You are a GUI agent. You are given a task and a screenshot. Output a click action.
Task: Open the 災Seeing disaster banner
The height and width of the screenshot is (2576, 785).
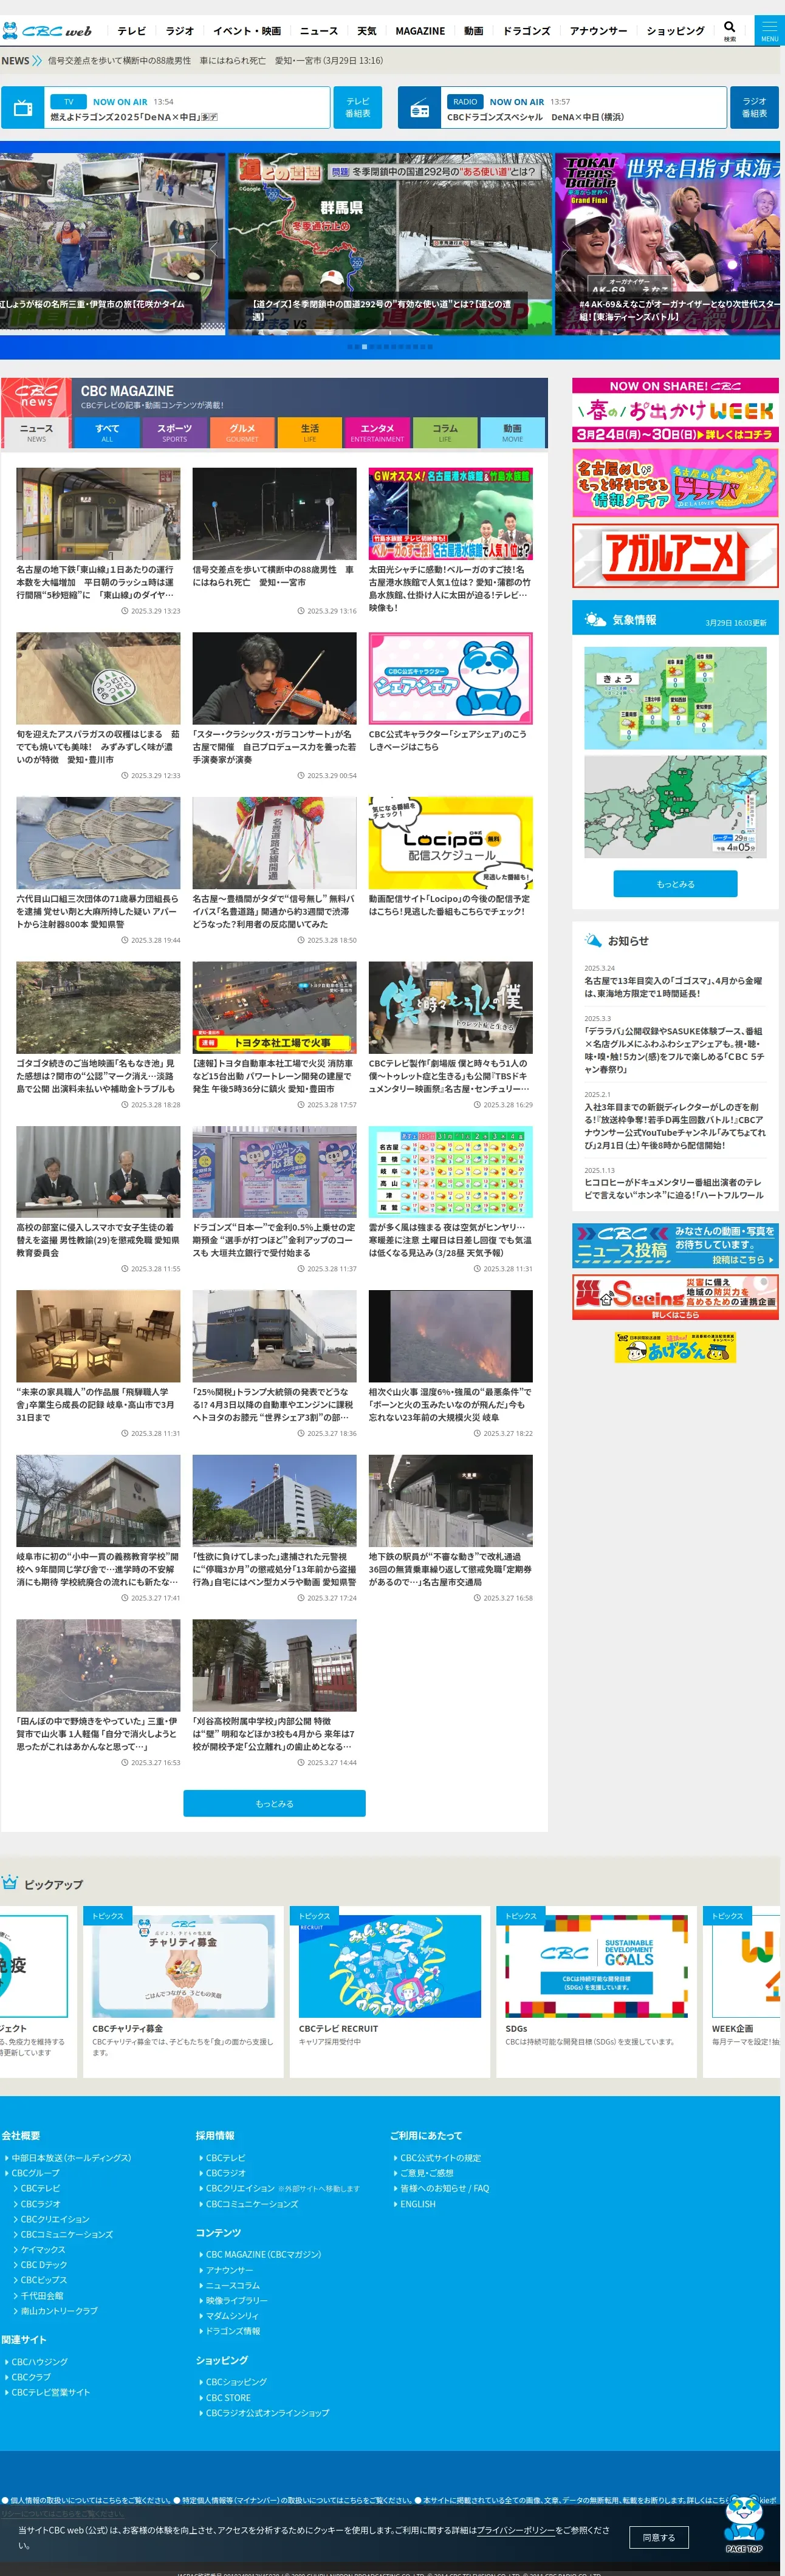pos(675,1297)
